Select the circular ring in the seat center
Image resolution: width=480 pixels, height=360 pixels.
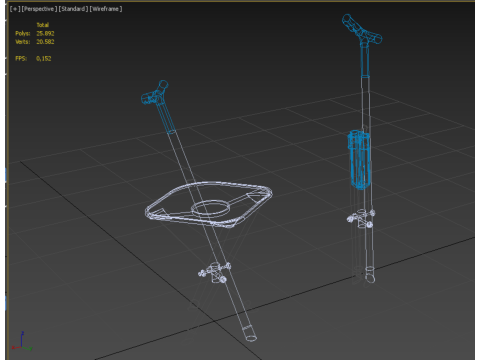pyautogui.click(x=210, y=208)
